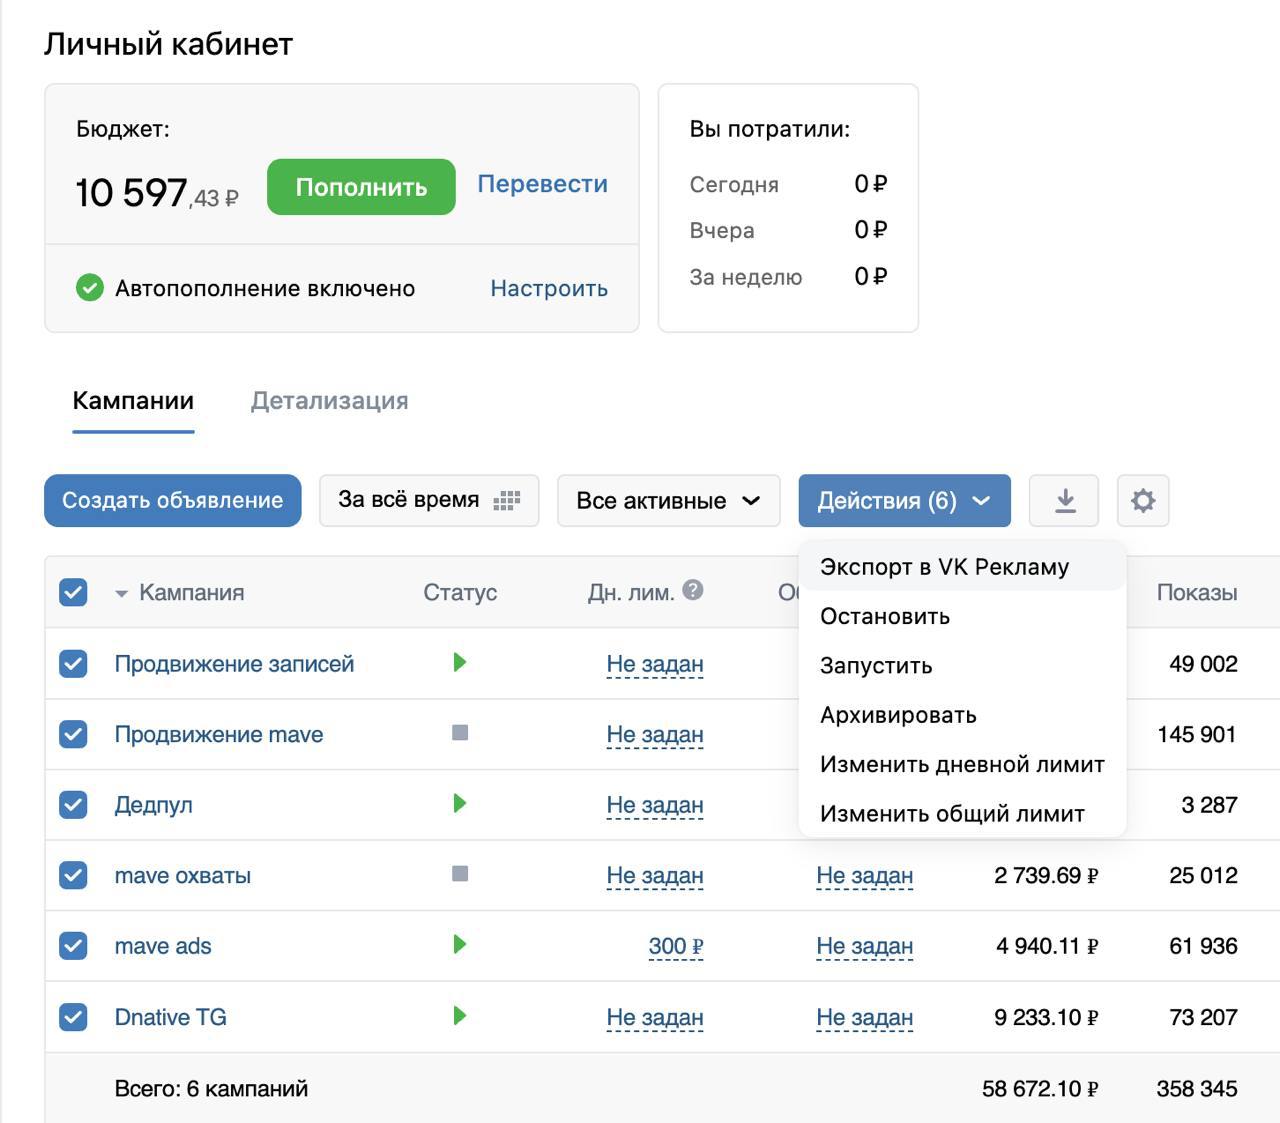
Task: Edit the 300 ₽ daily limit for mave ads
Action: [675, 946]
